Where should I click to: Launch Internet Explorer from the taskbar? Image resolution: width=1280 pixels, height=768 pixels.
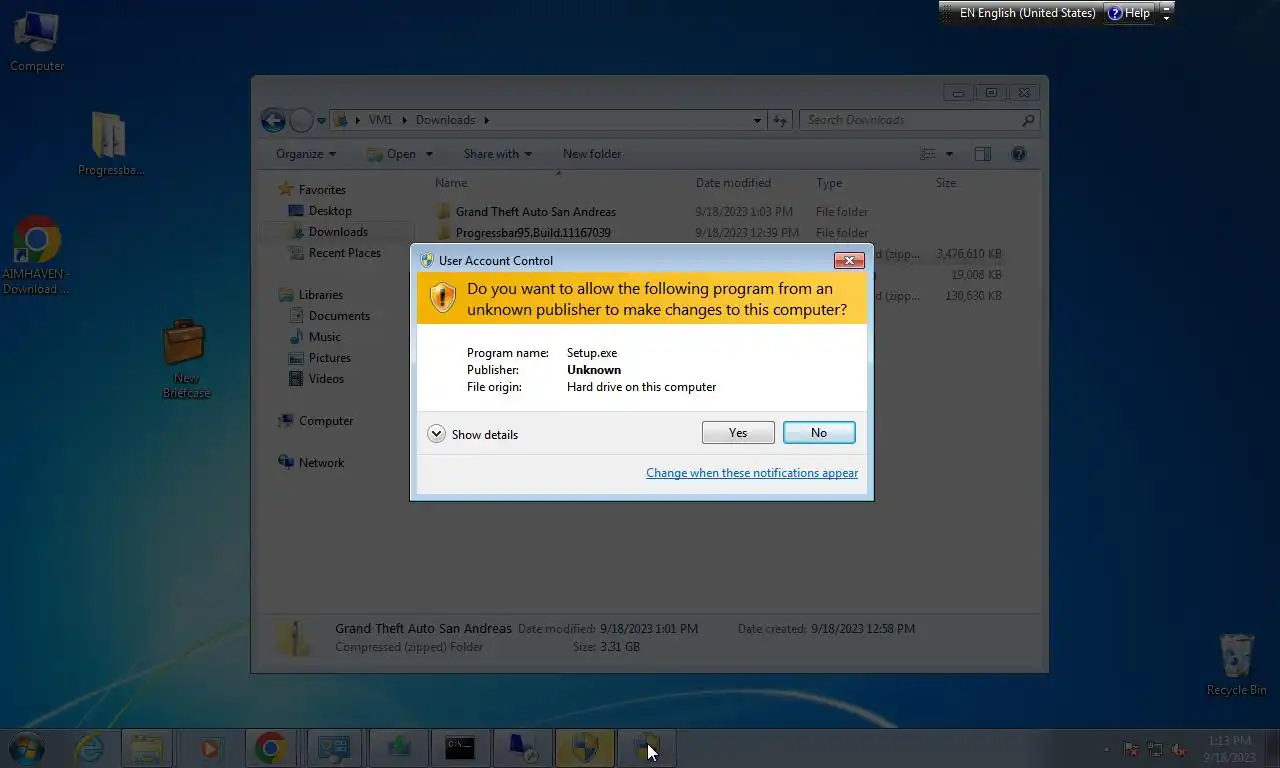point(90,748)
